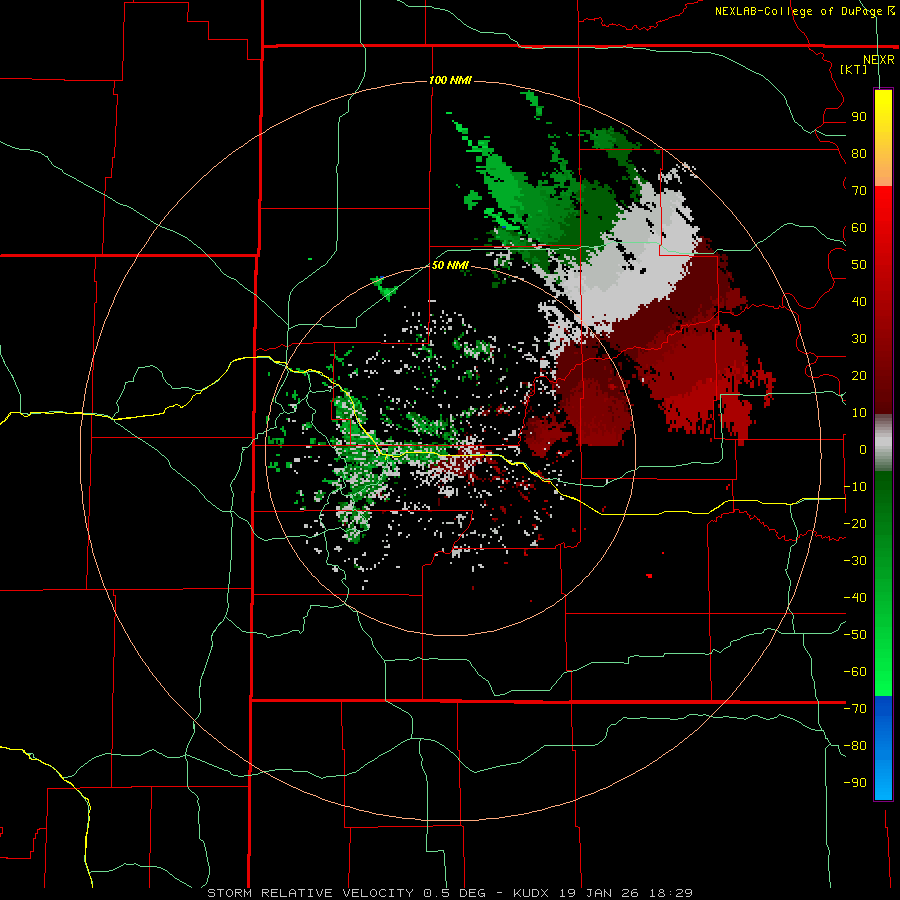Image resolution: width=900 pixels, height=900 pixels.
Task: Click the "-10" value on the velocity scale
Action: pos(855,487)
